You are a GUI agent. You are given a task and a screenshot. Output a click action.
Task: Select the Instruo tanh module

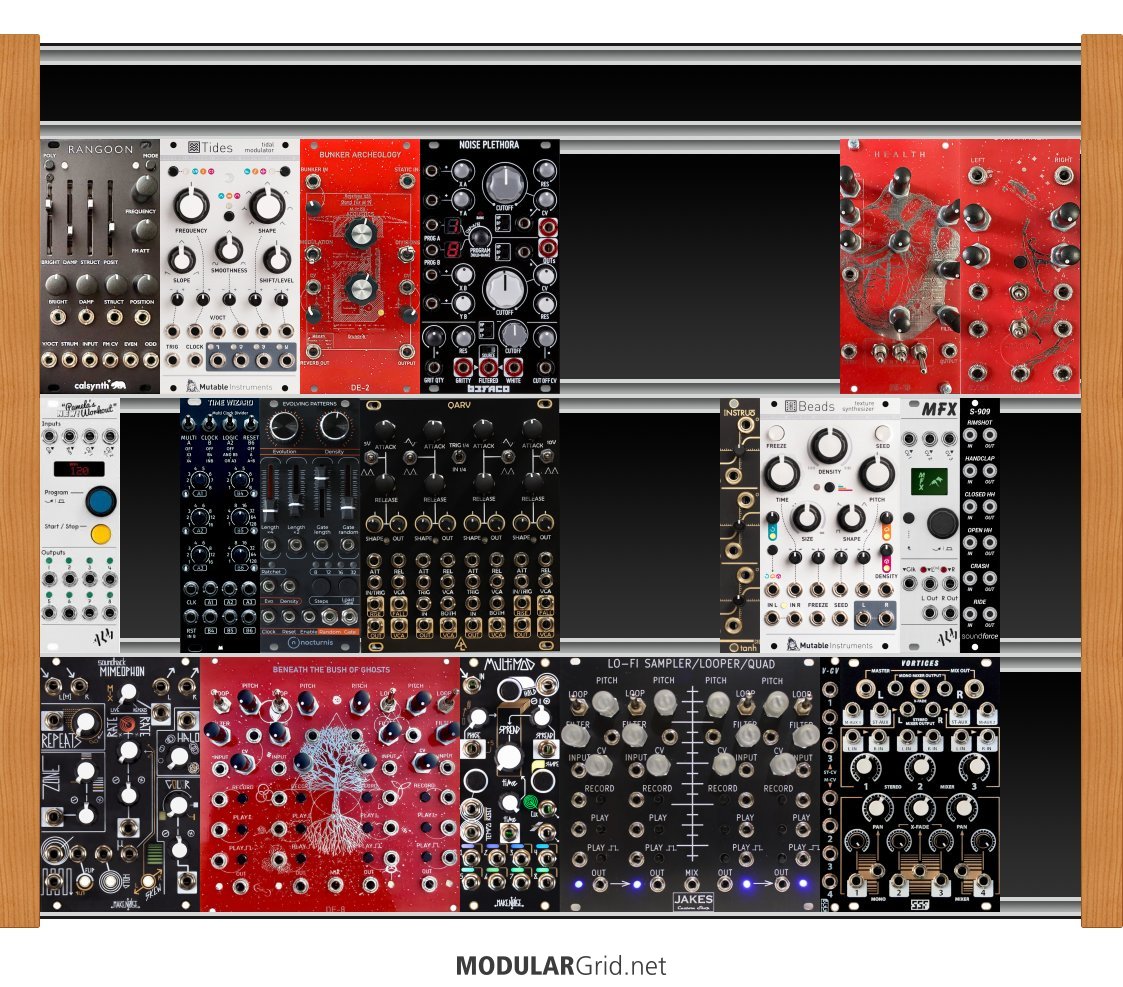point(740,525)
